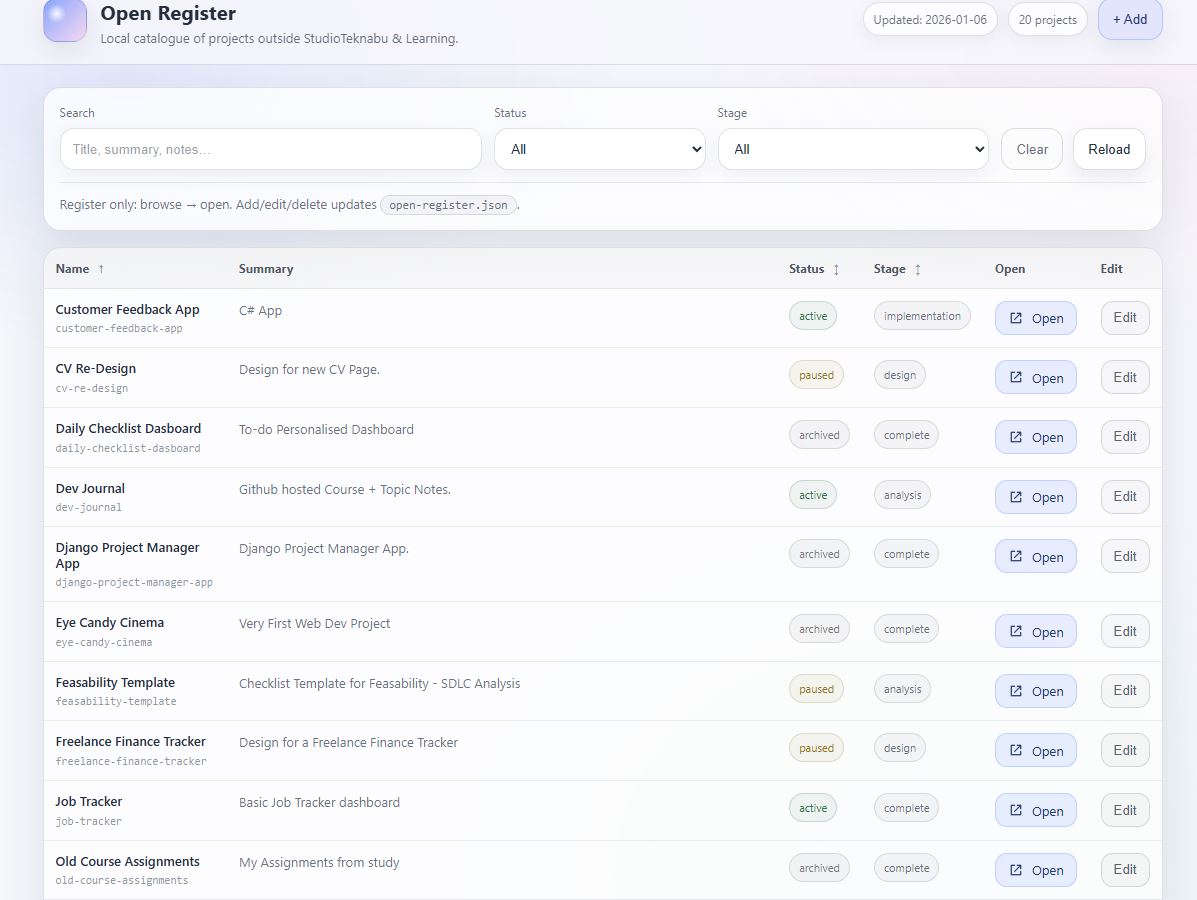Open the Stage filter dropdown
The image size is (1197, 900).
(852, 148)
